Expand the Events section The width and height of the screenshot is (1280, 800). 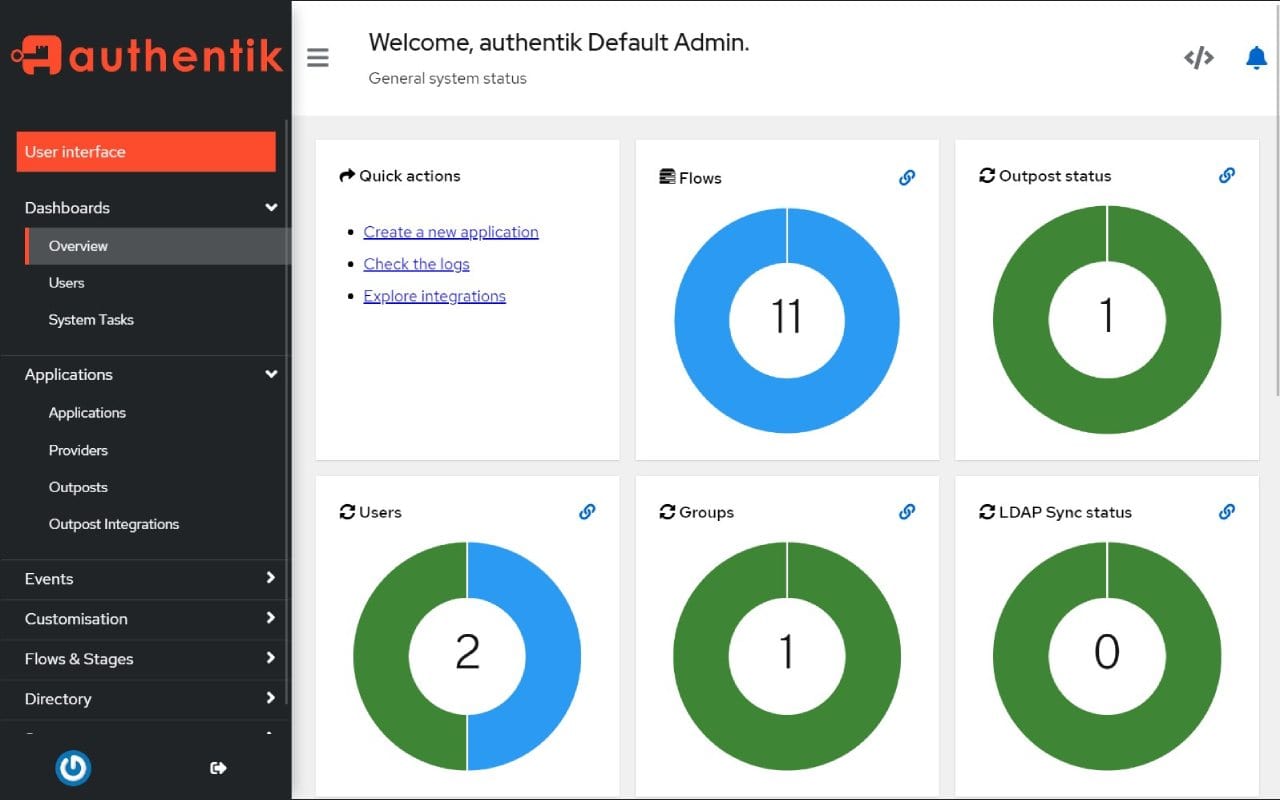point(145,579)
